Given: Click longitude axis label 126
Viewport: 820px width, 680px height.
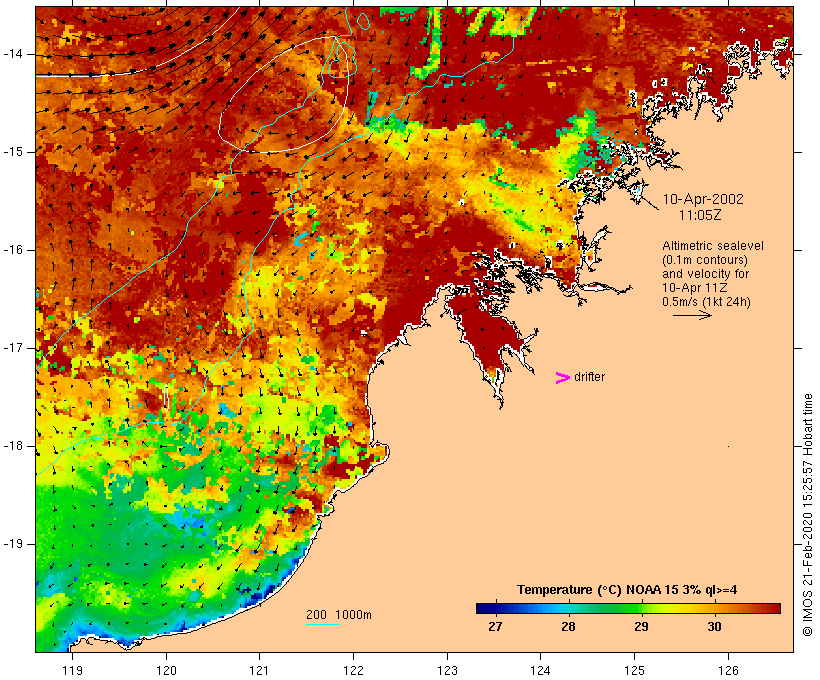Looking at the screenshot, I should pos(728,671).
